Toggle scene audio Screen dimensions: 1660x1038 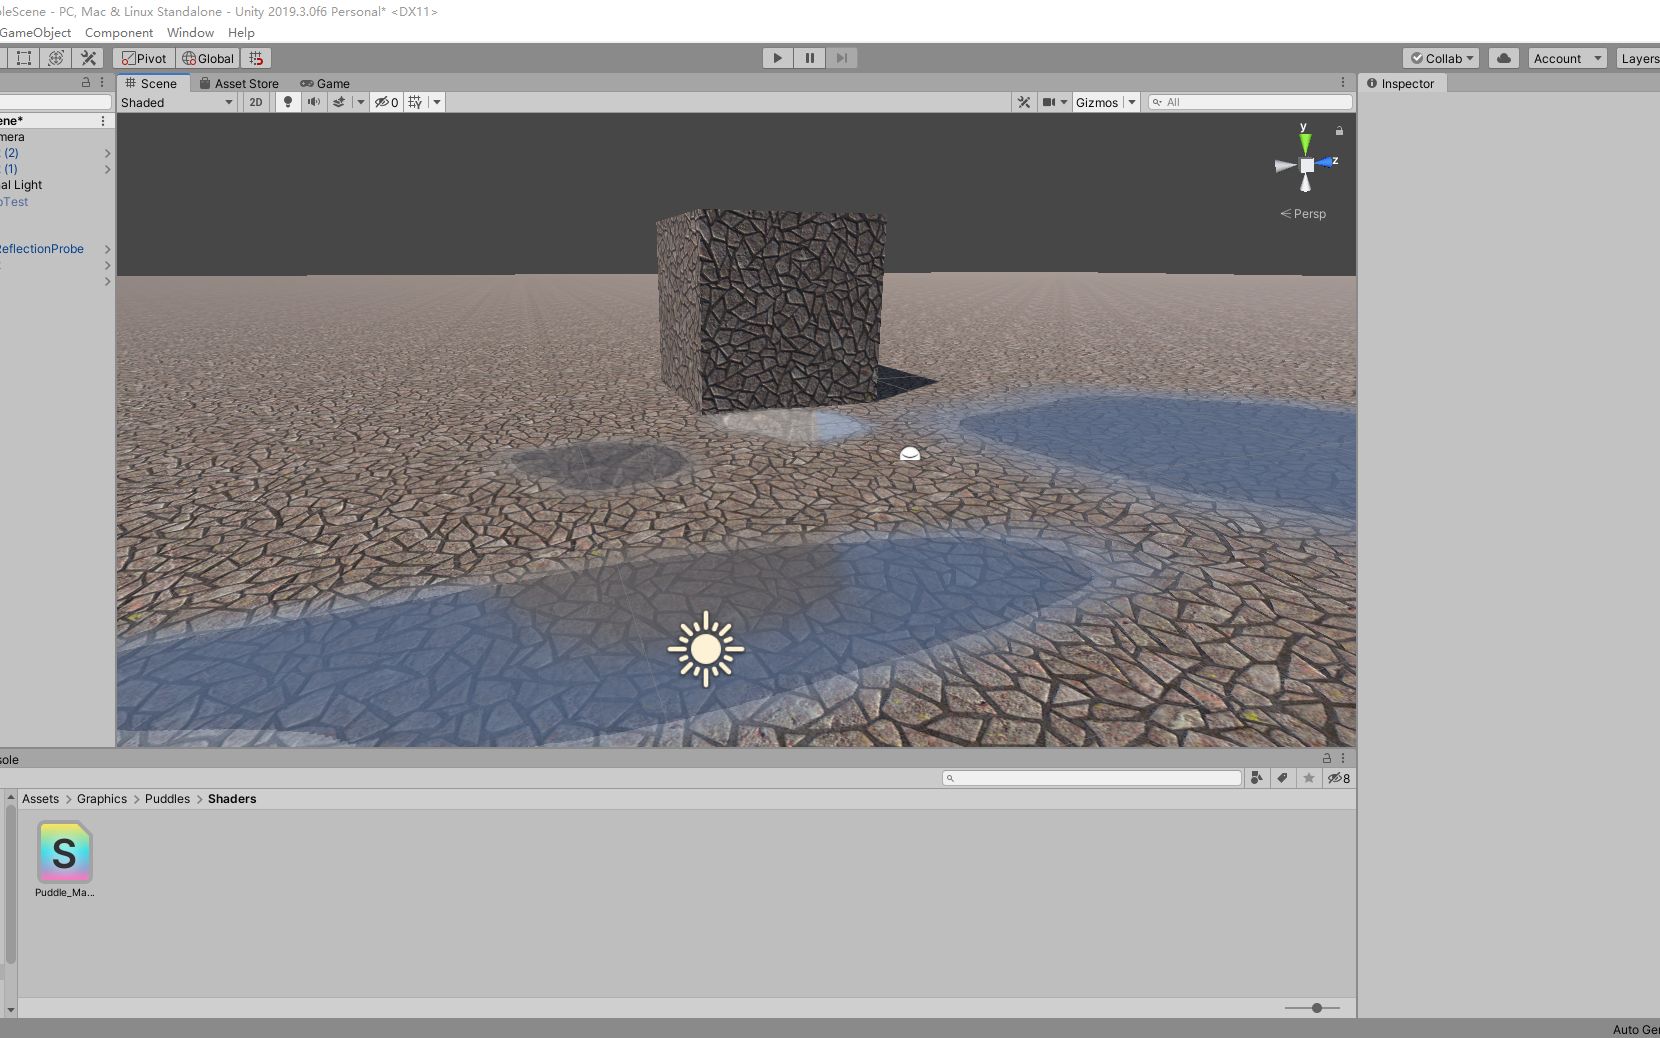click(314, 102)
